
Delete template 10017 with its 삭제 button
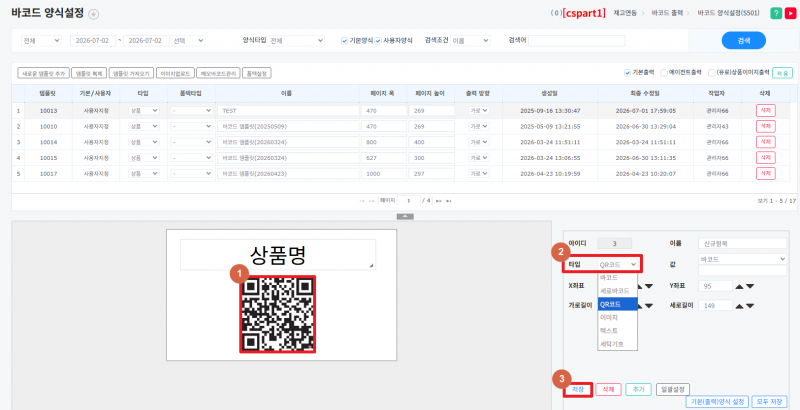(x=765, y=174)
